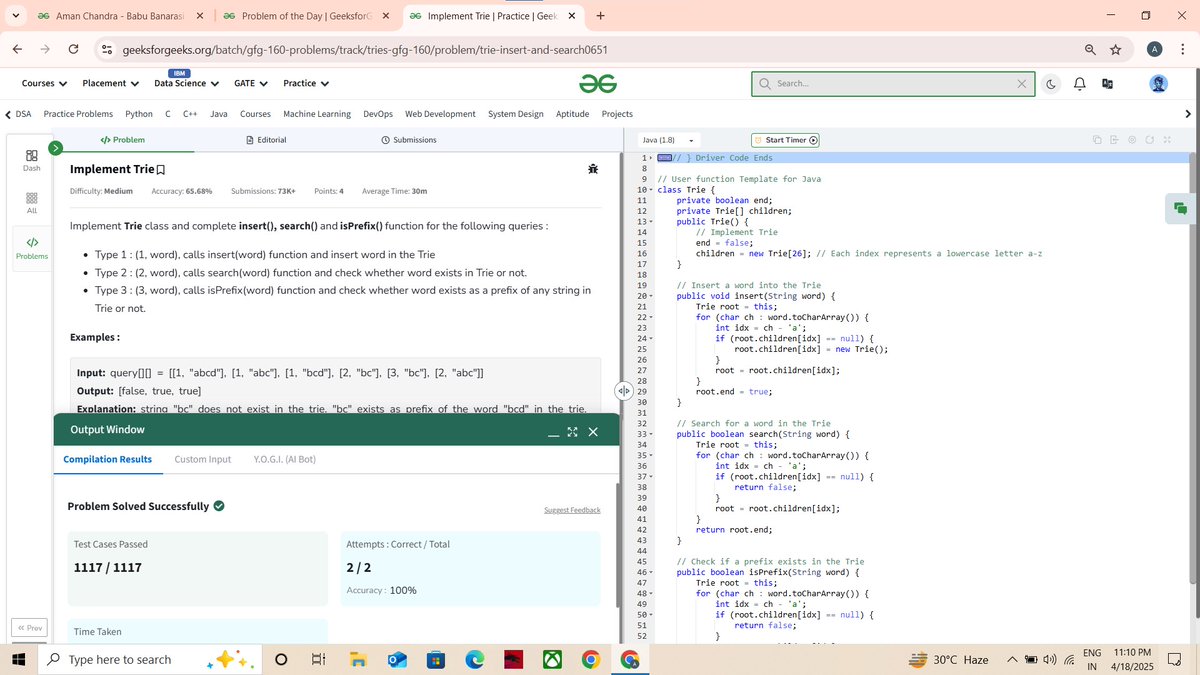Open Xbox app from the taskbar
This screenshot has width=1200, height=675.
coord(552,659)
